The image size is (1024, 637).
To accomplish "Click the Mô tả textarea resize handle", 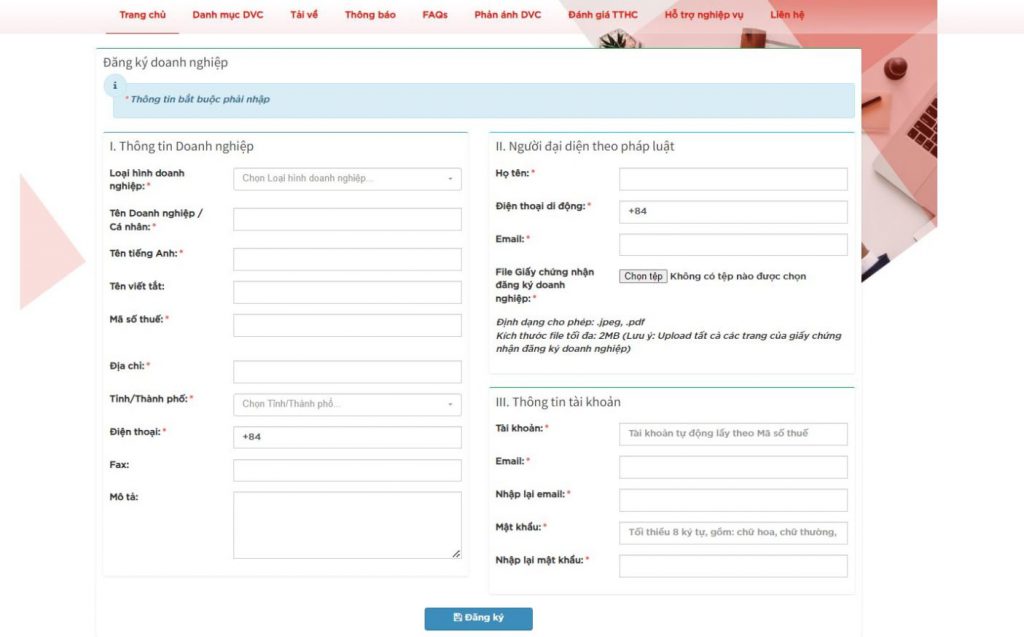I will (x=456, y=553).
